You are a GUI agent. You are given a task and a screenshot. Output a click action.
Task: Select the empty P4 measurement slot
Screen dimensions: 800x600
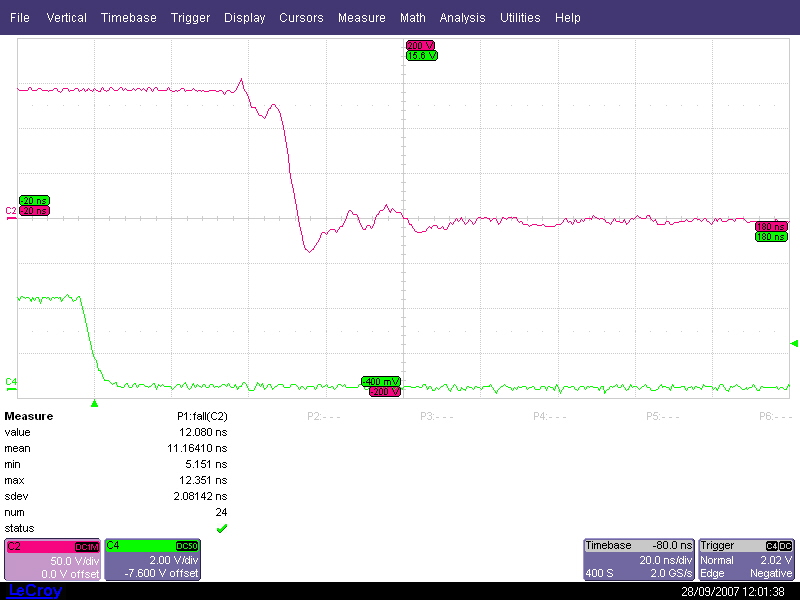coord(549,416)
